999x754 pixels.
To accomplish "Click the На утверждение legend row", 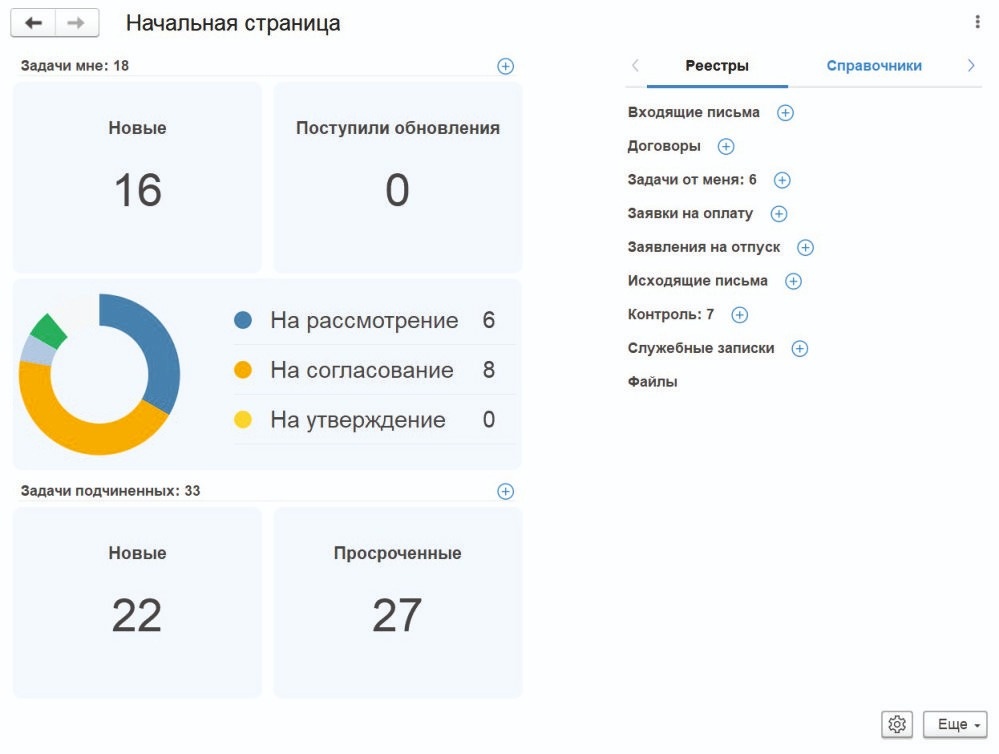I will 375,419.
